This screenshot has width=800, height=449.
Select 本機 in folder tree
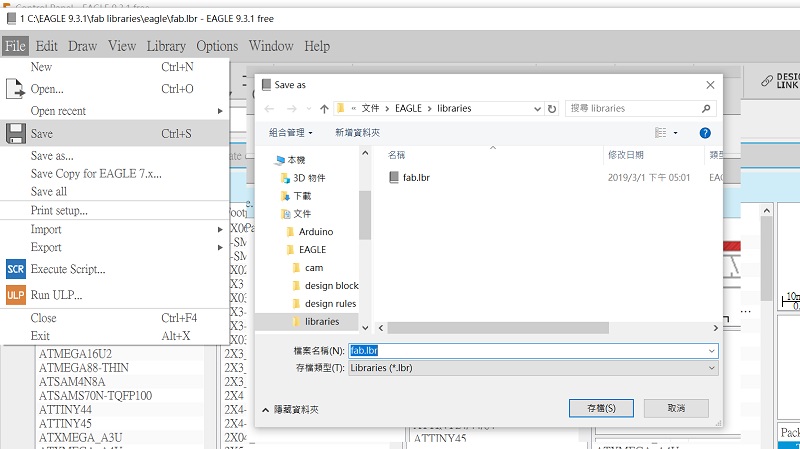296,160
